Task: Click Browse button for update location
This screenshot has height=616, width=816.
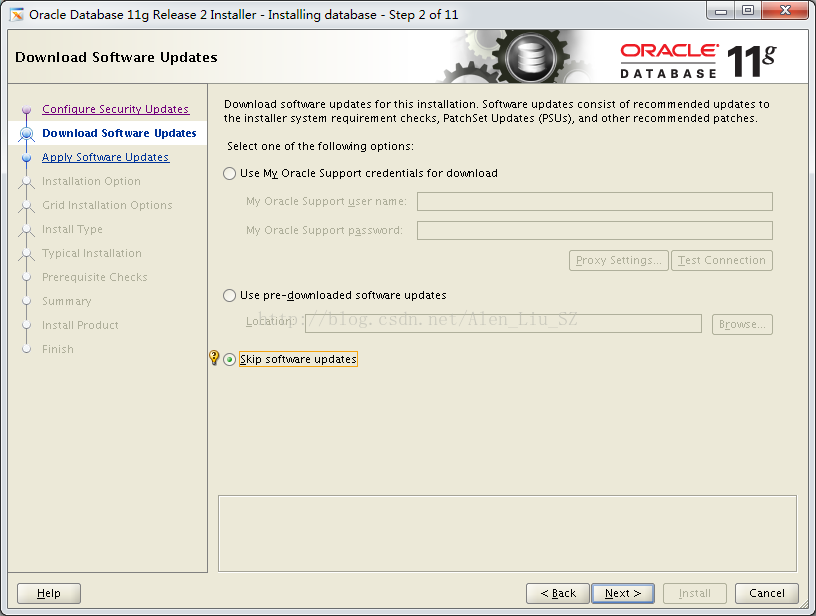Action: 742,325
